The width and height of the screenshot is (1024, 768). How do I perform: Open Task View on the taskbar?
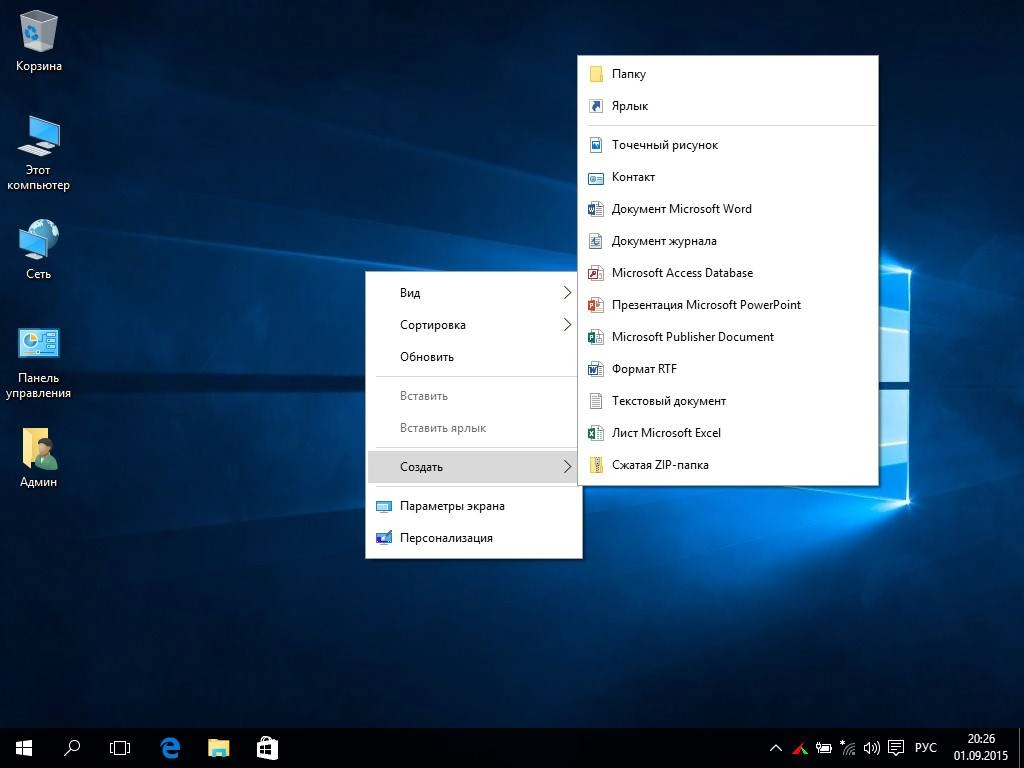tap(120, 748)
